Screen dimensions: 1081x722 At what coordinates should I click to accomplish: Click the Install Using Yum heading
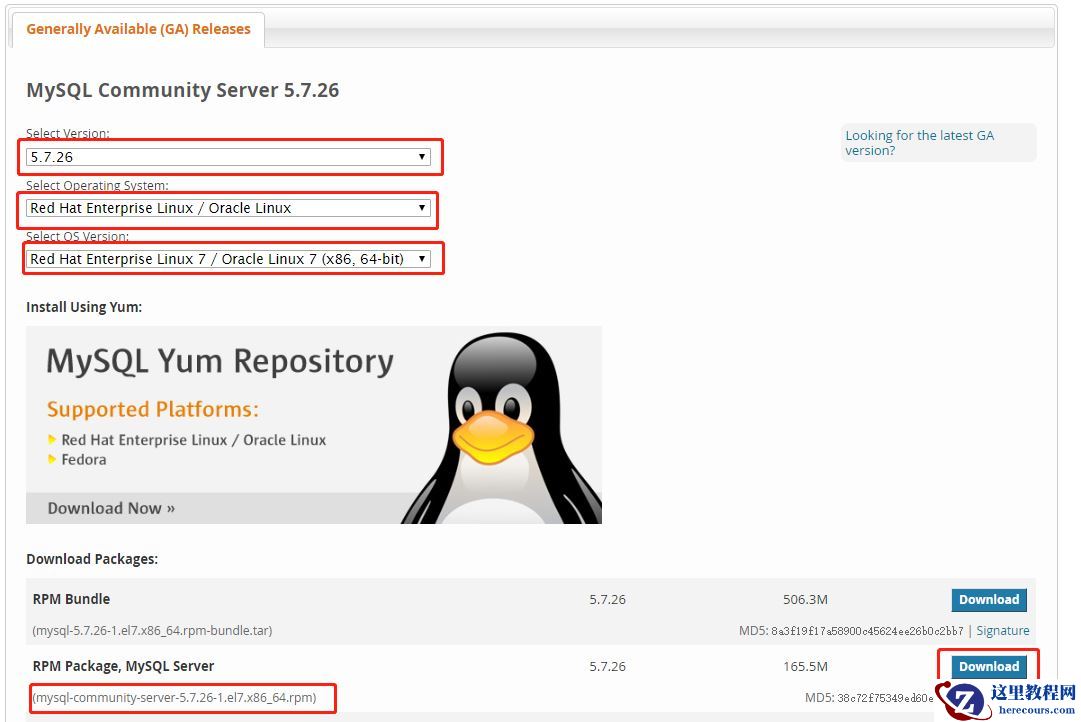click(84, 307)
